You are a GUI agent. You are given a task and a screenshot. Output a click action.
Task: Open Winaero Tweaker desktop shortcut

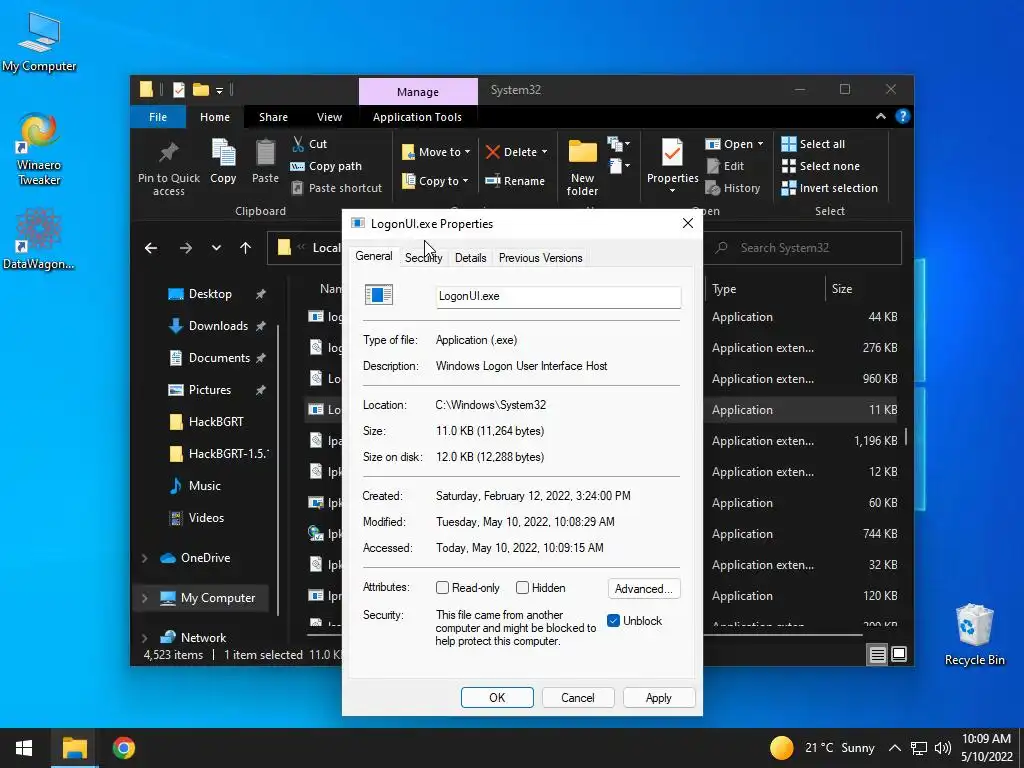pos(39,150)
